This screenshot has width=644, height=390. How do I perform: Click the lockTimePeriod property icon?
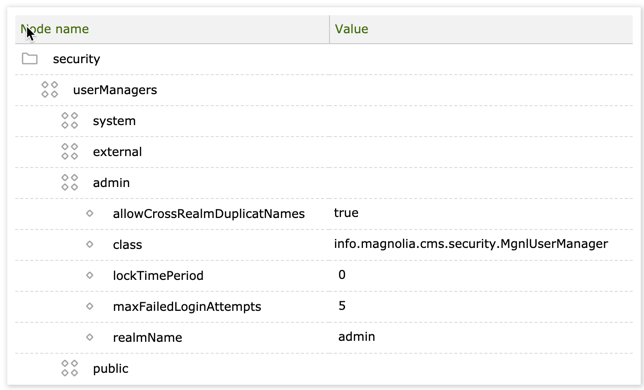tap(90, 275)
